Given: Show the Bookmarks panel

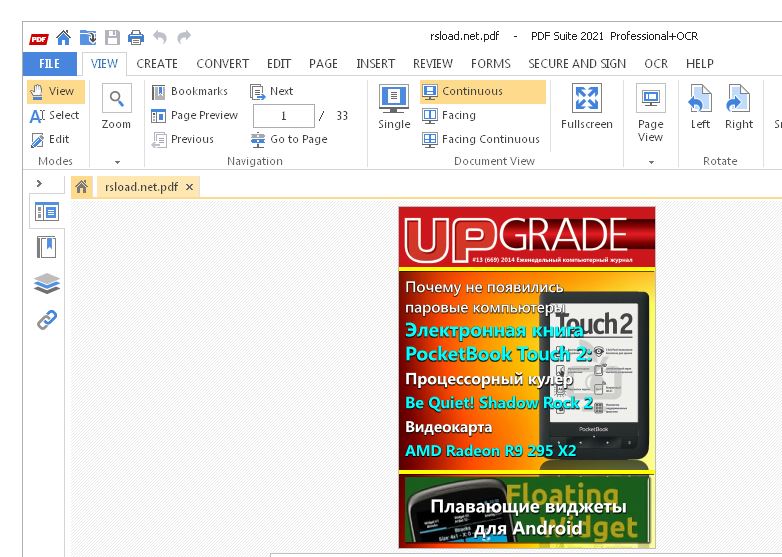Looking at the screenshot, I should click(x=190, y=91).
